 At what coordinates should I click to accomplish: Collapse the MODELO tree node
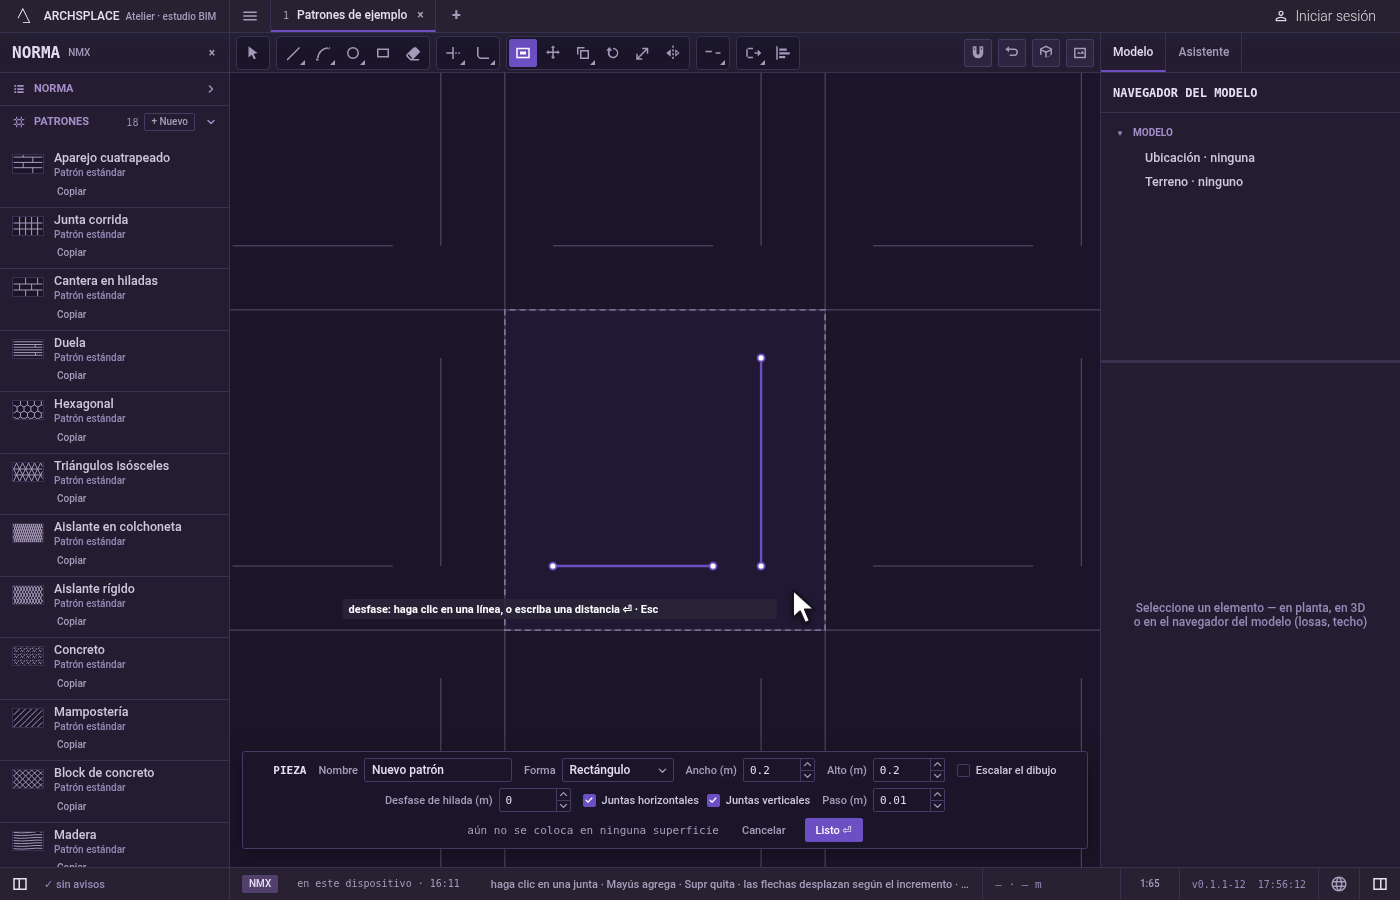click(1120, 133)
